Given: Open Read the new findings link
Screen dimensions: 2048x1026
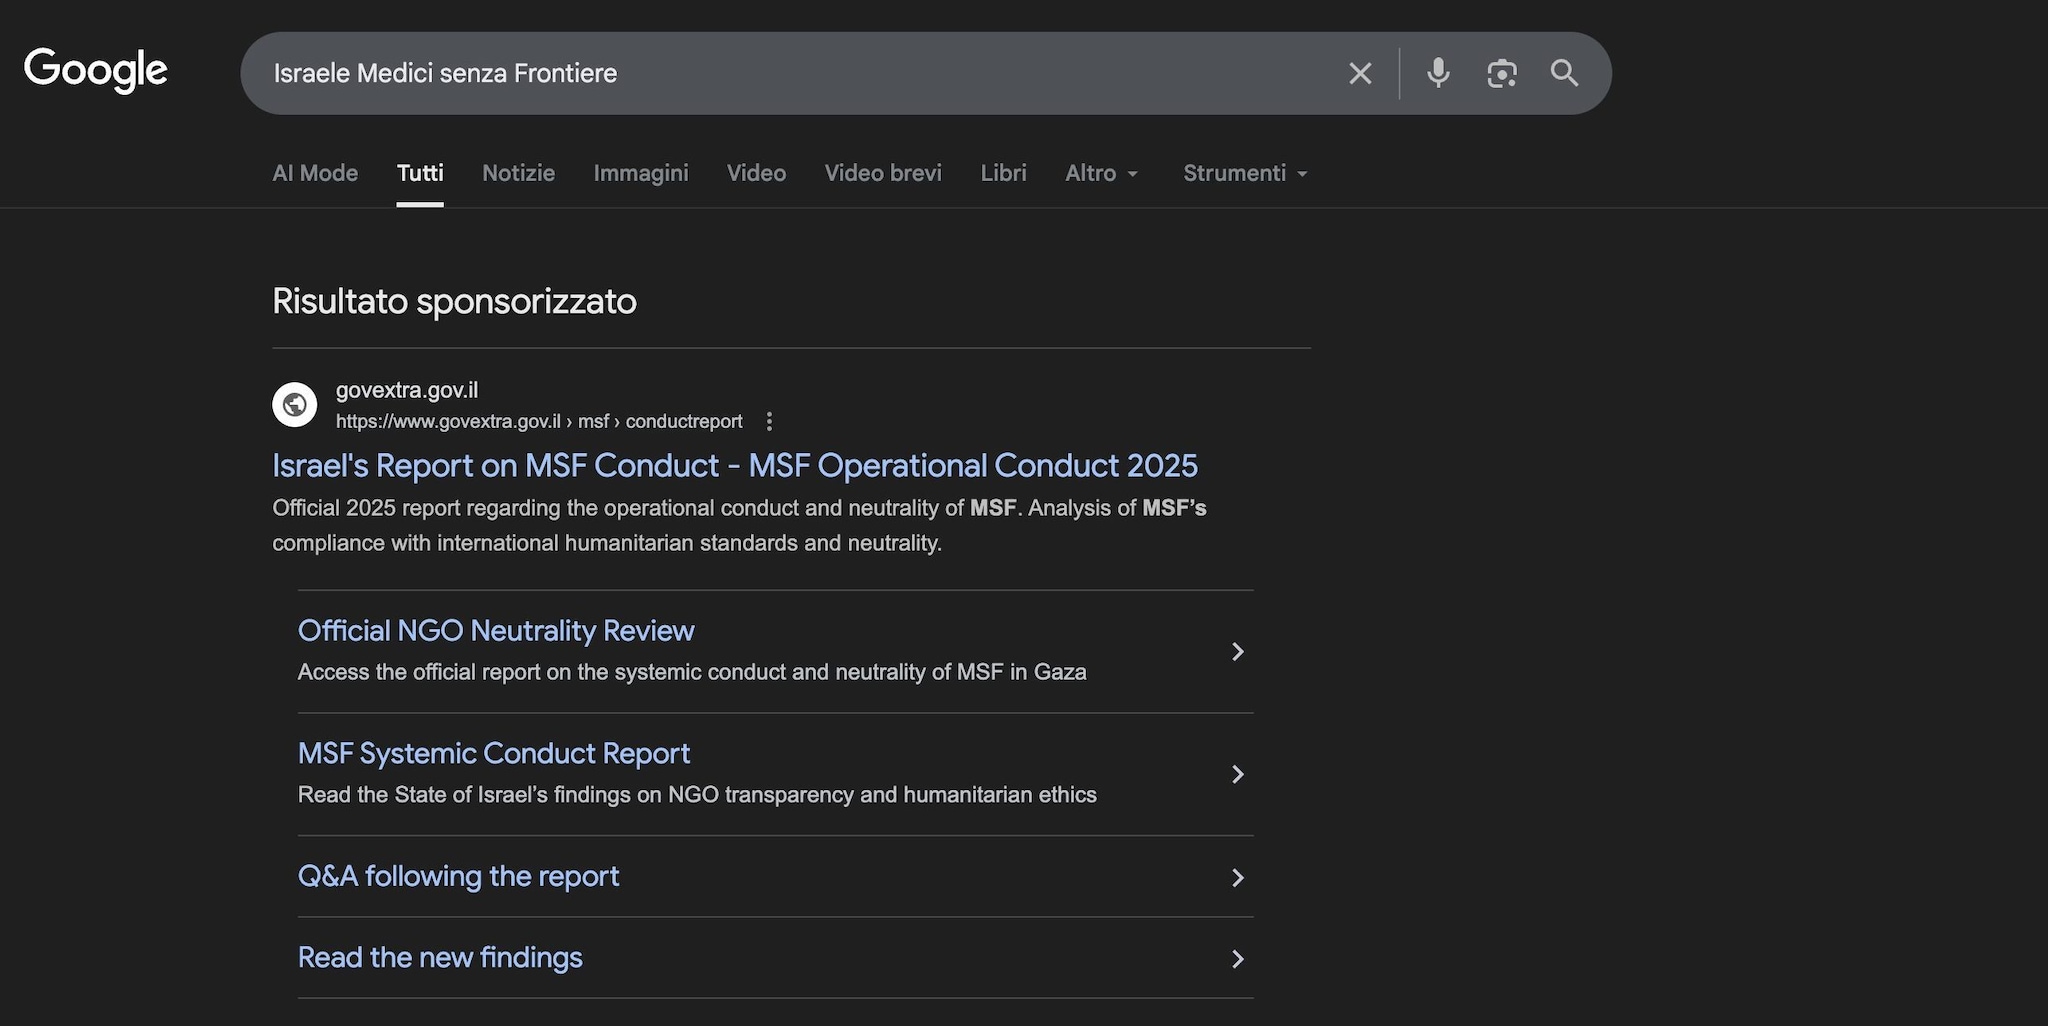Looking at the screenshot, I should click(440, 958).
